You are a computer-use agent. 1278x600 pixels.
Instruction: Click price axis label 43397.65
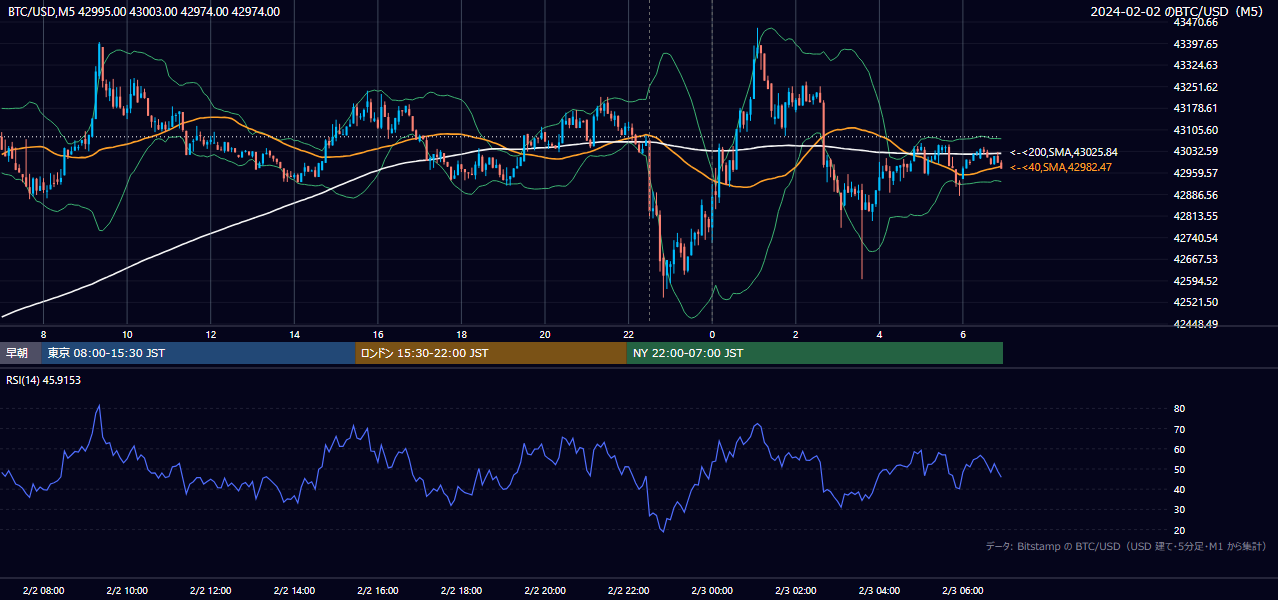coord(1195,44)
